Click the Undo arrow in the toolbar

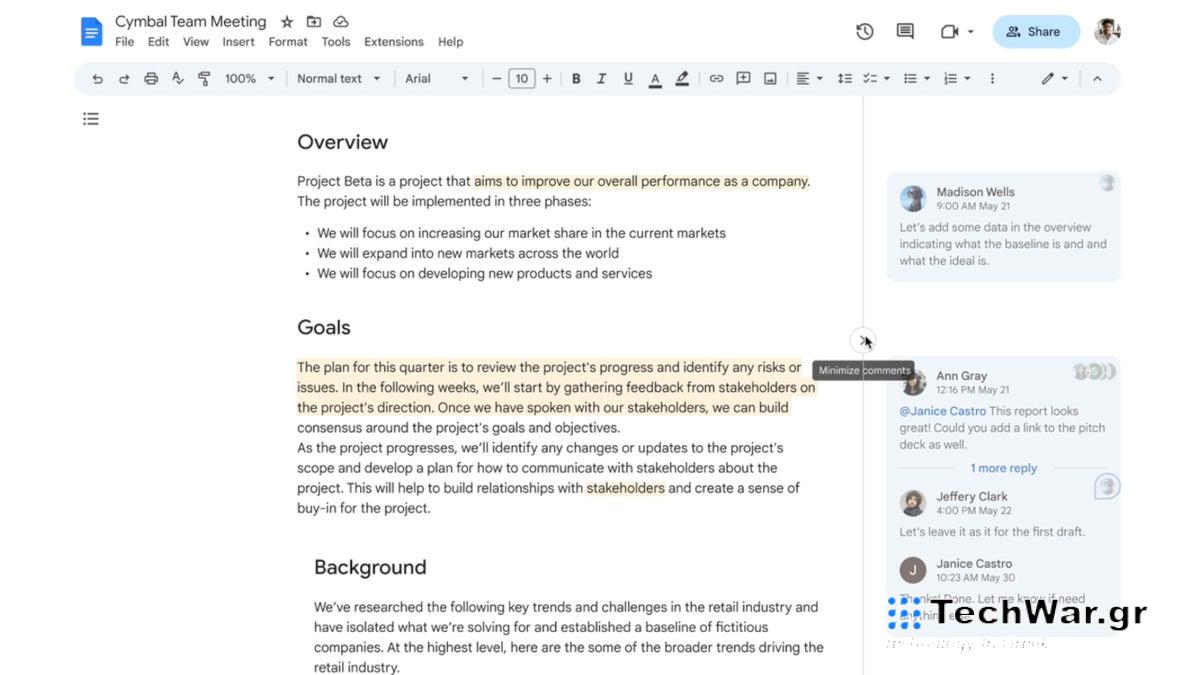click(97, 79)
